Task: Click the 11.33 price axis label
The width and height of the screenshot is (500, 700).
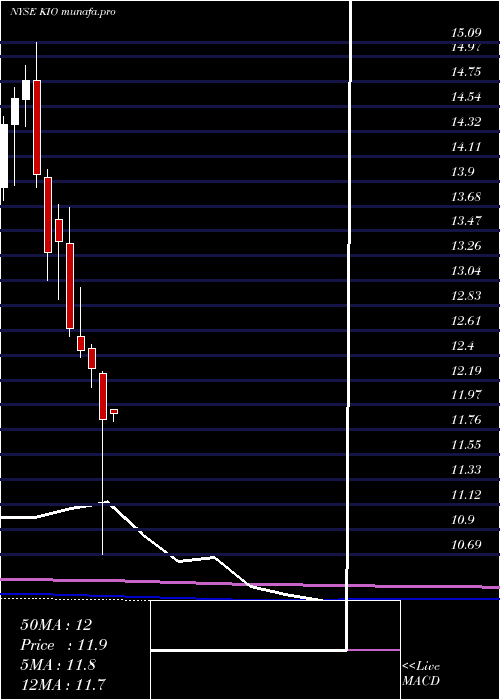Action: point(466,470)
